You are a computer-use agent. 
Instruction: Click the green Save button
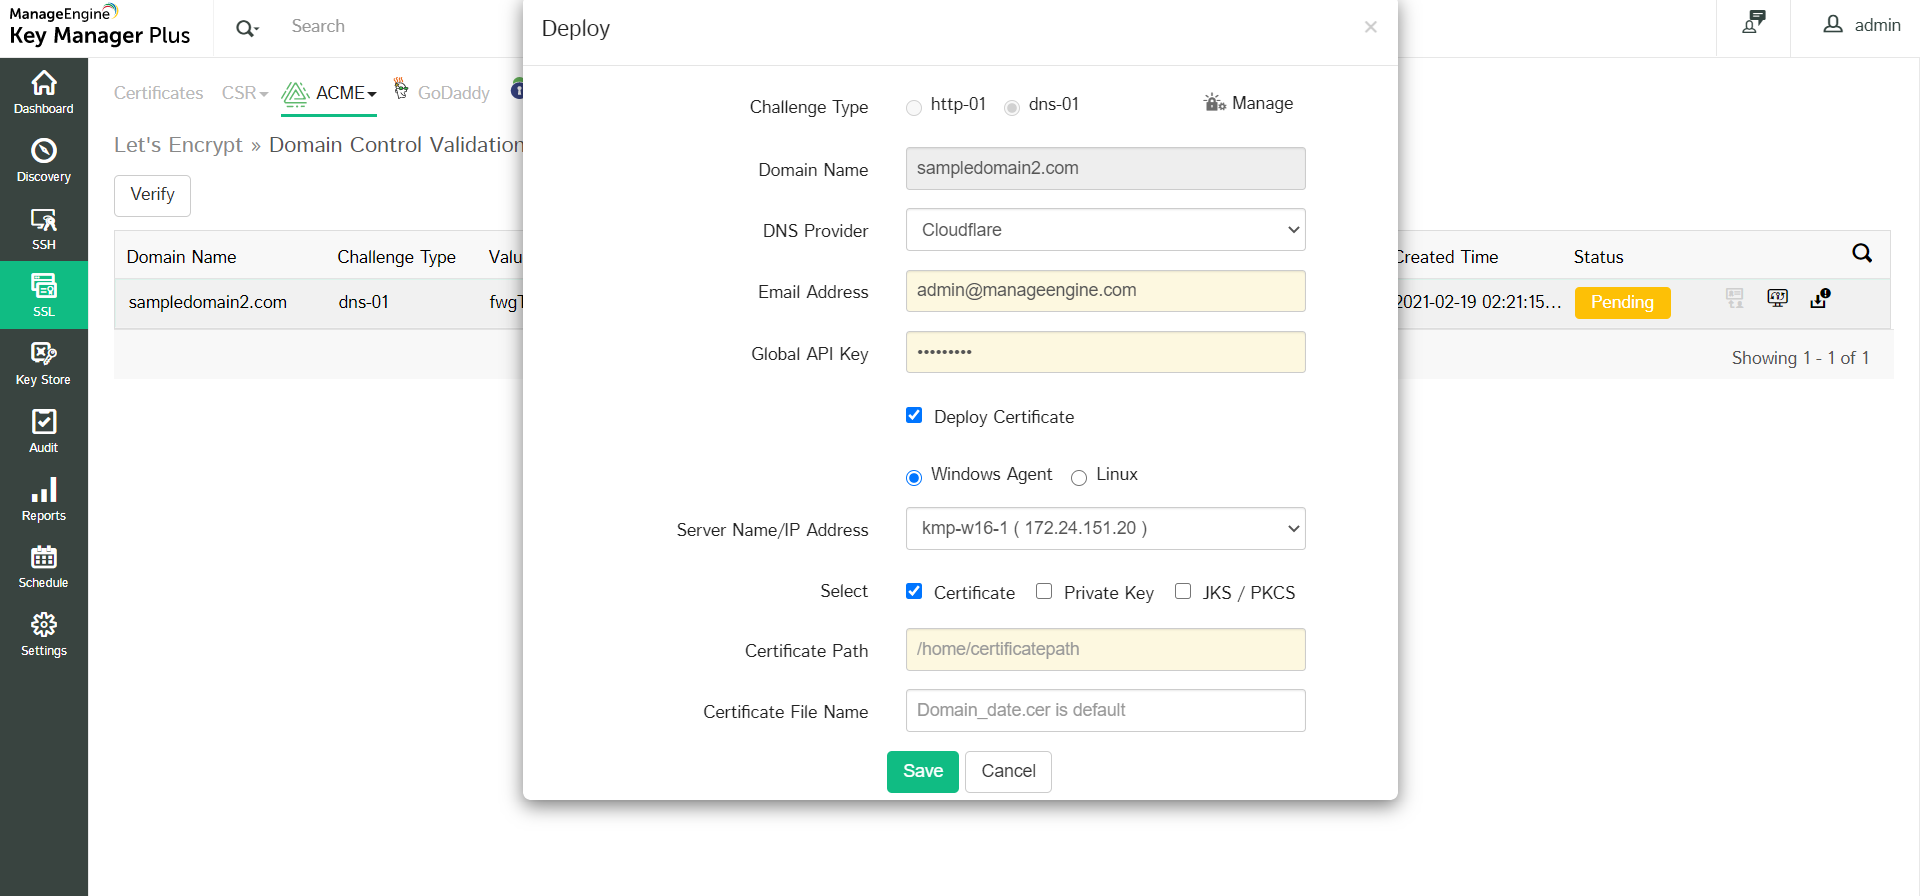click(922, 771)
